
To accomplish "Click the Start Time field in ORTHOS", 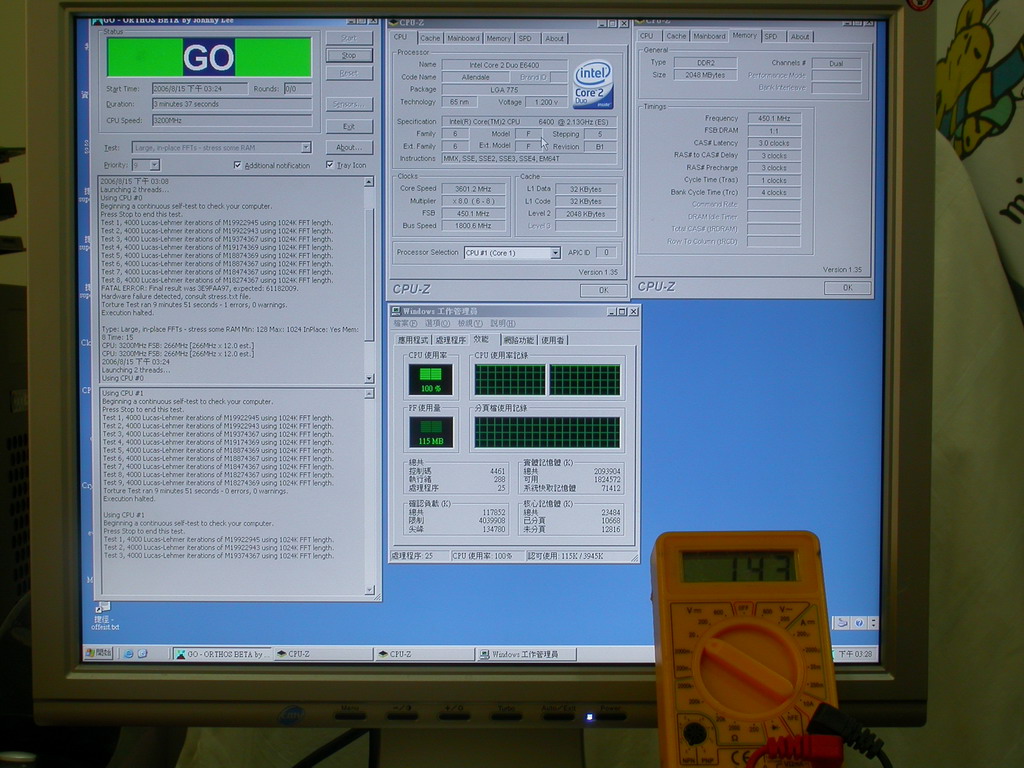I will click(x=199, y=88).
